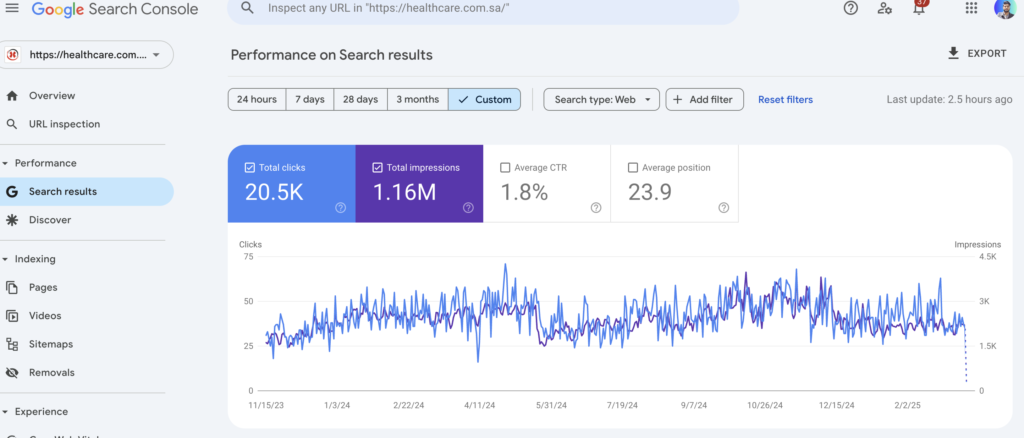The width and height of the screenshot is (1024, 438).
Task: Click the Discover asterisk icon
Action: (11, 220)
